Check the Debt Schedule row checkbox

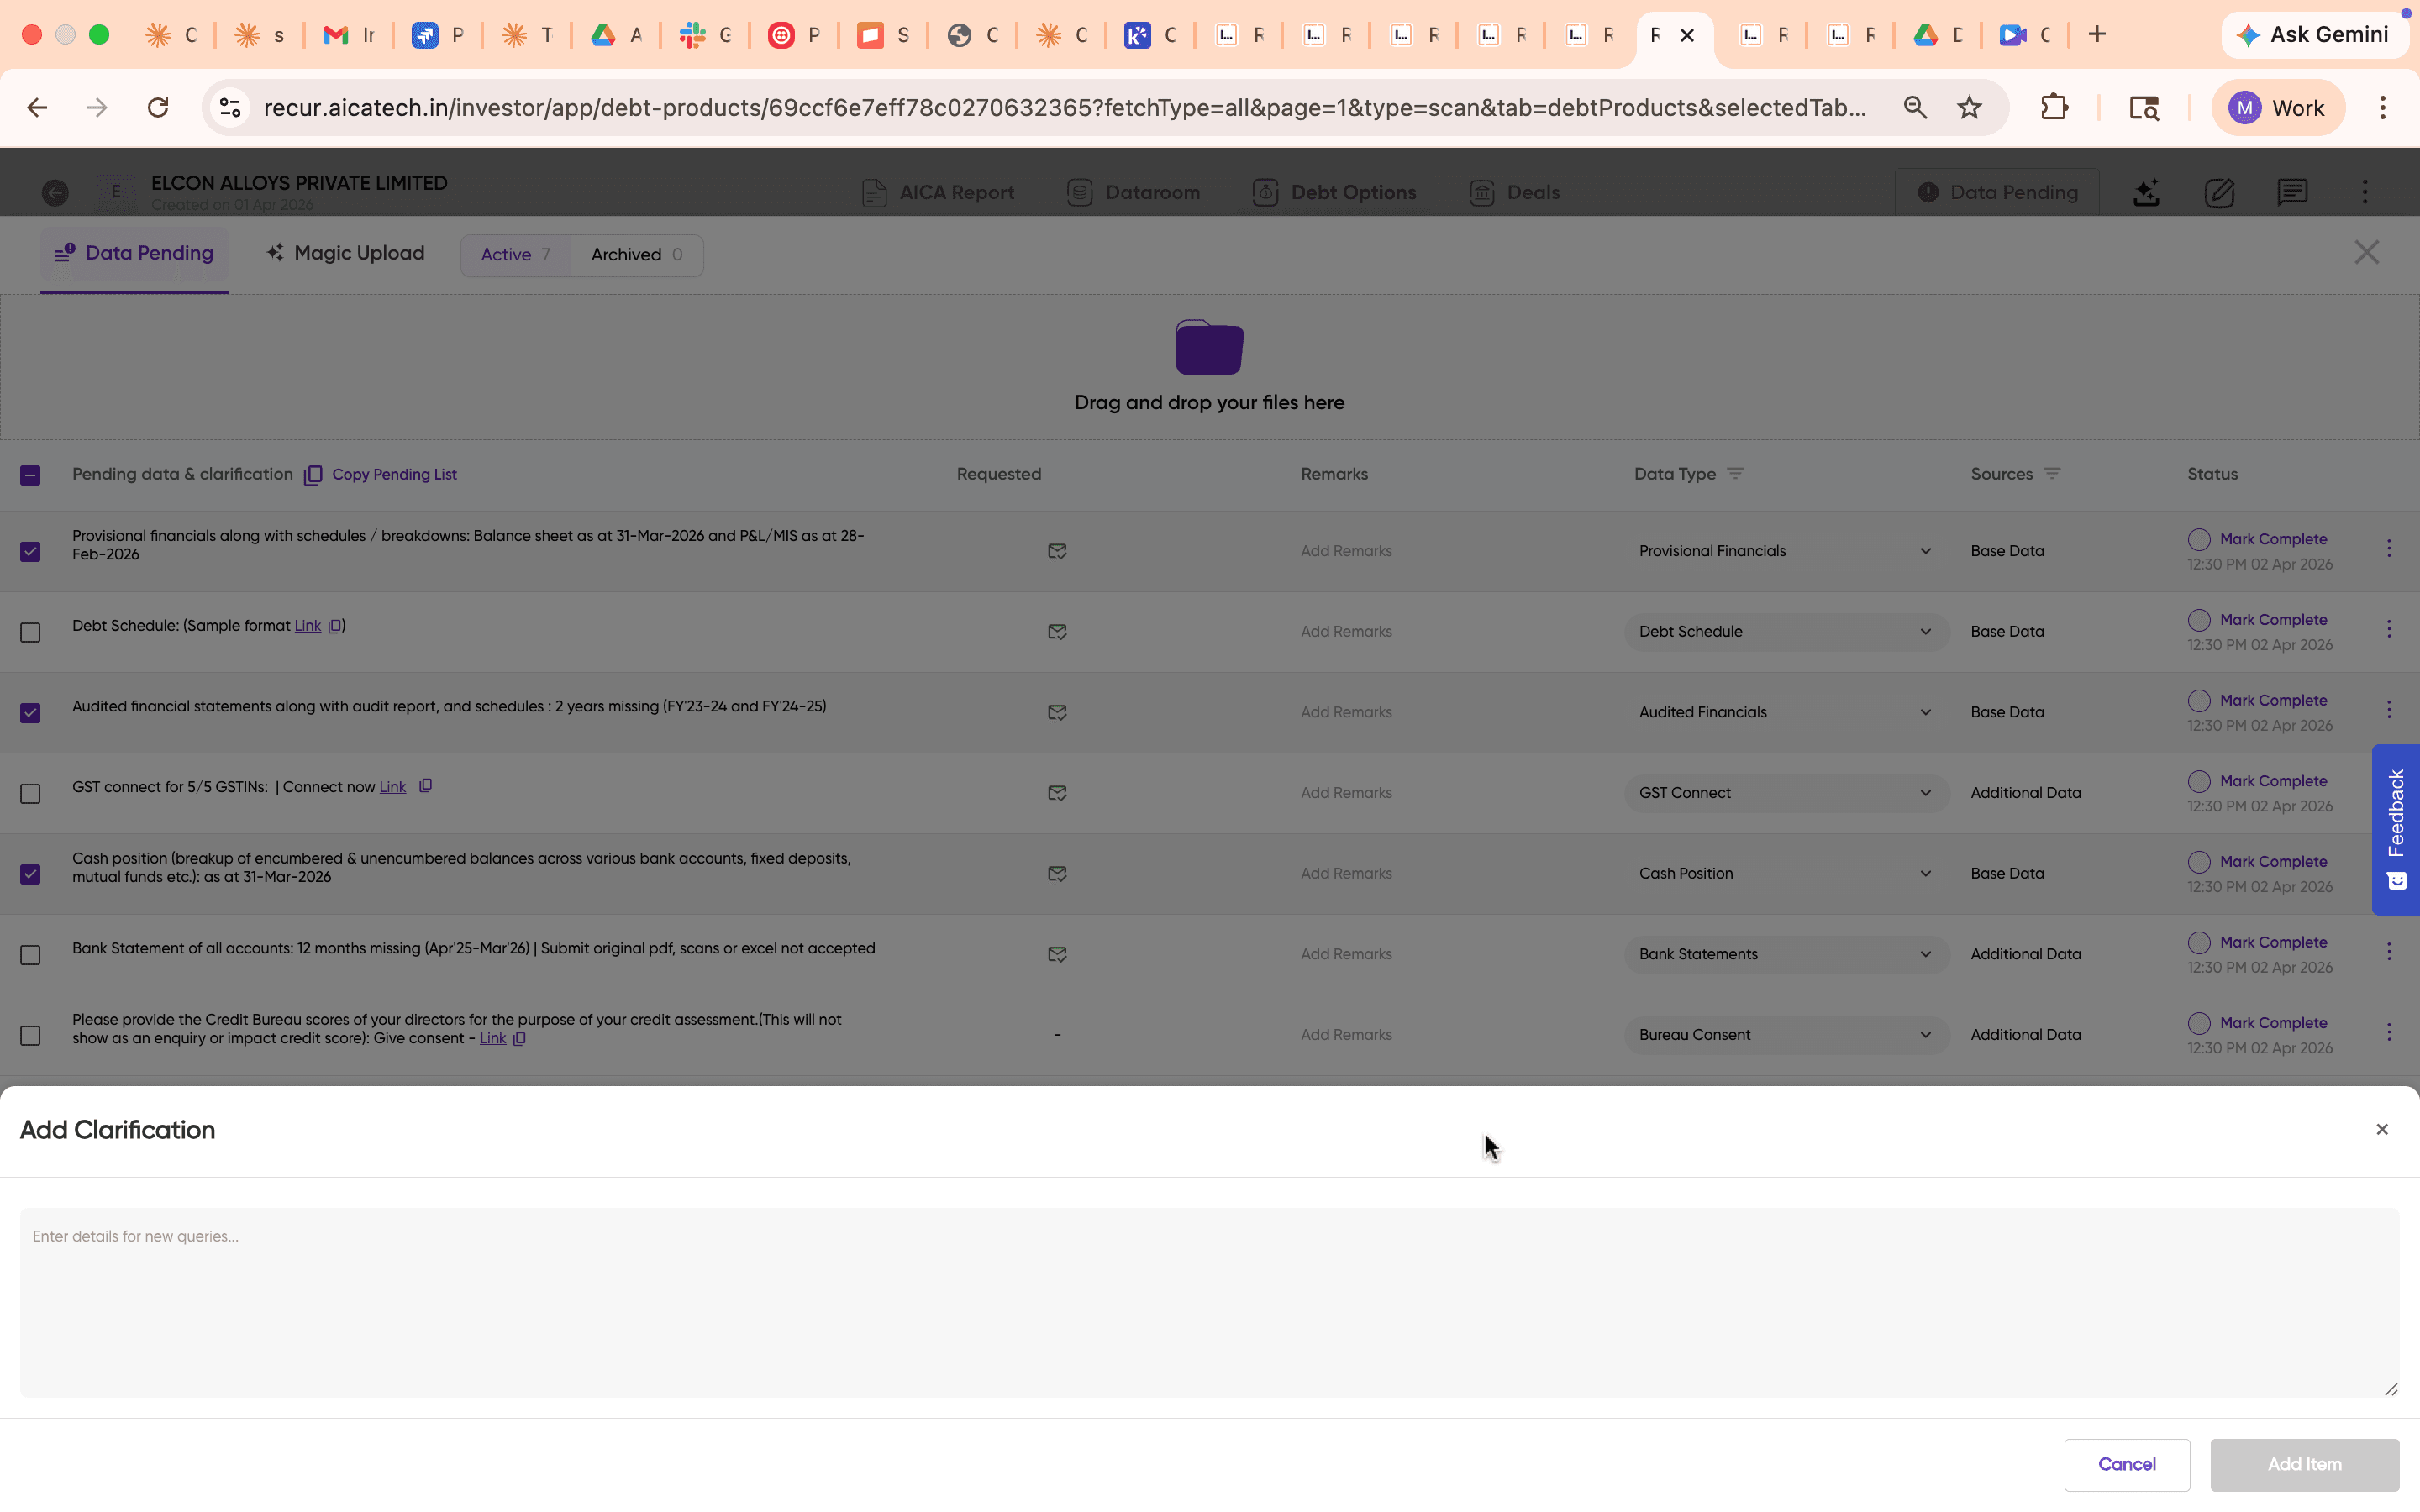click(30, 632)
